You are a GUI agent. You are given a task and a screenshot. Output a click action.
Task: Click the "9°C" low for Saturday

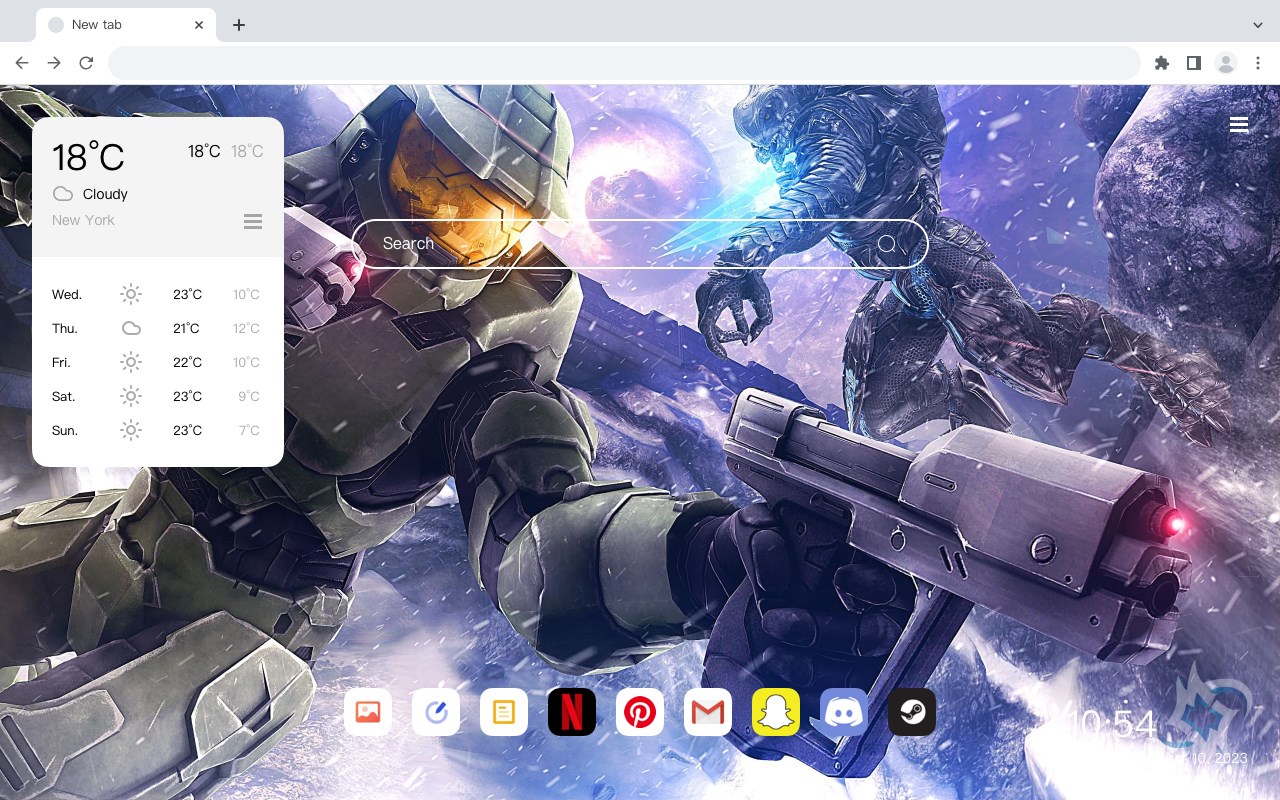249,396
